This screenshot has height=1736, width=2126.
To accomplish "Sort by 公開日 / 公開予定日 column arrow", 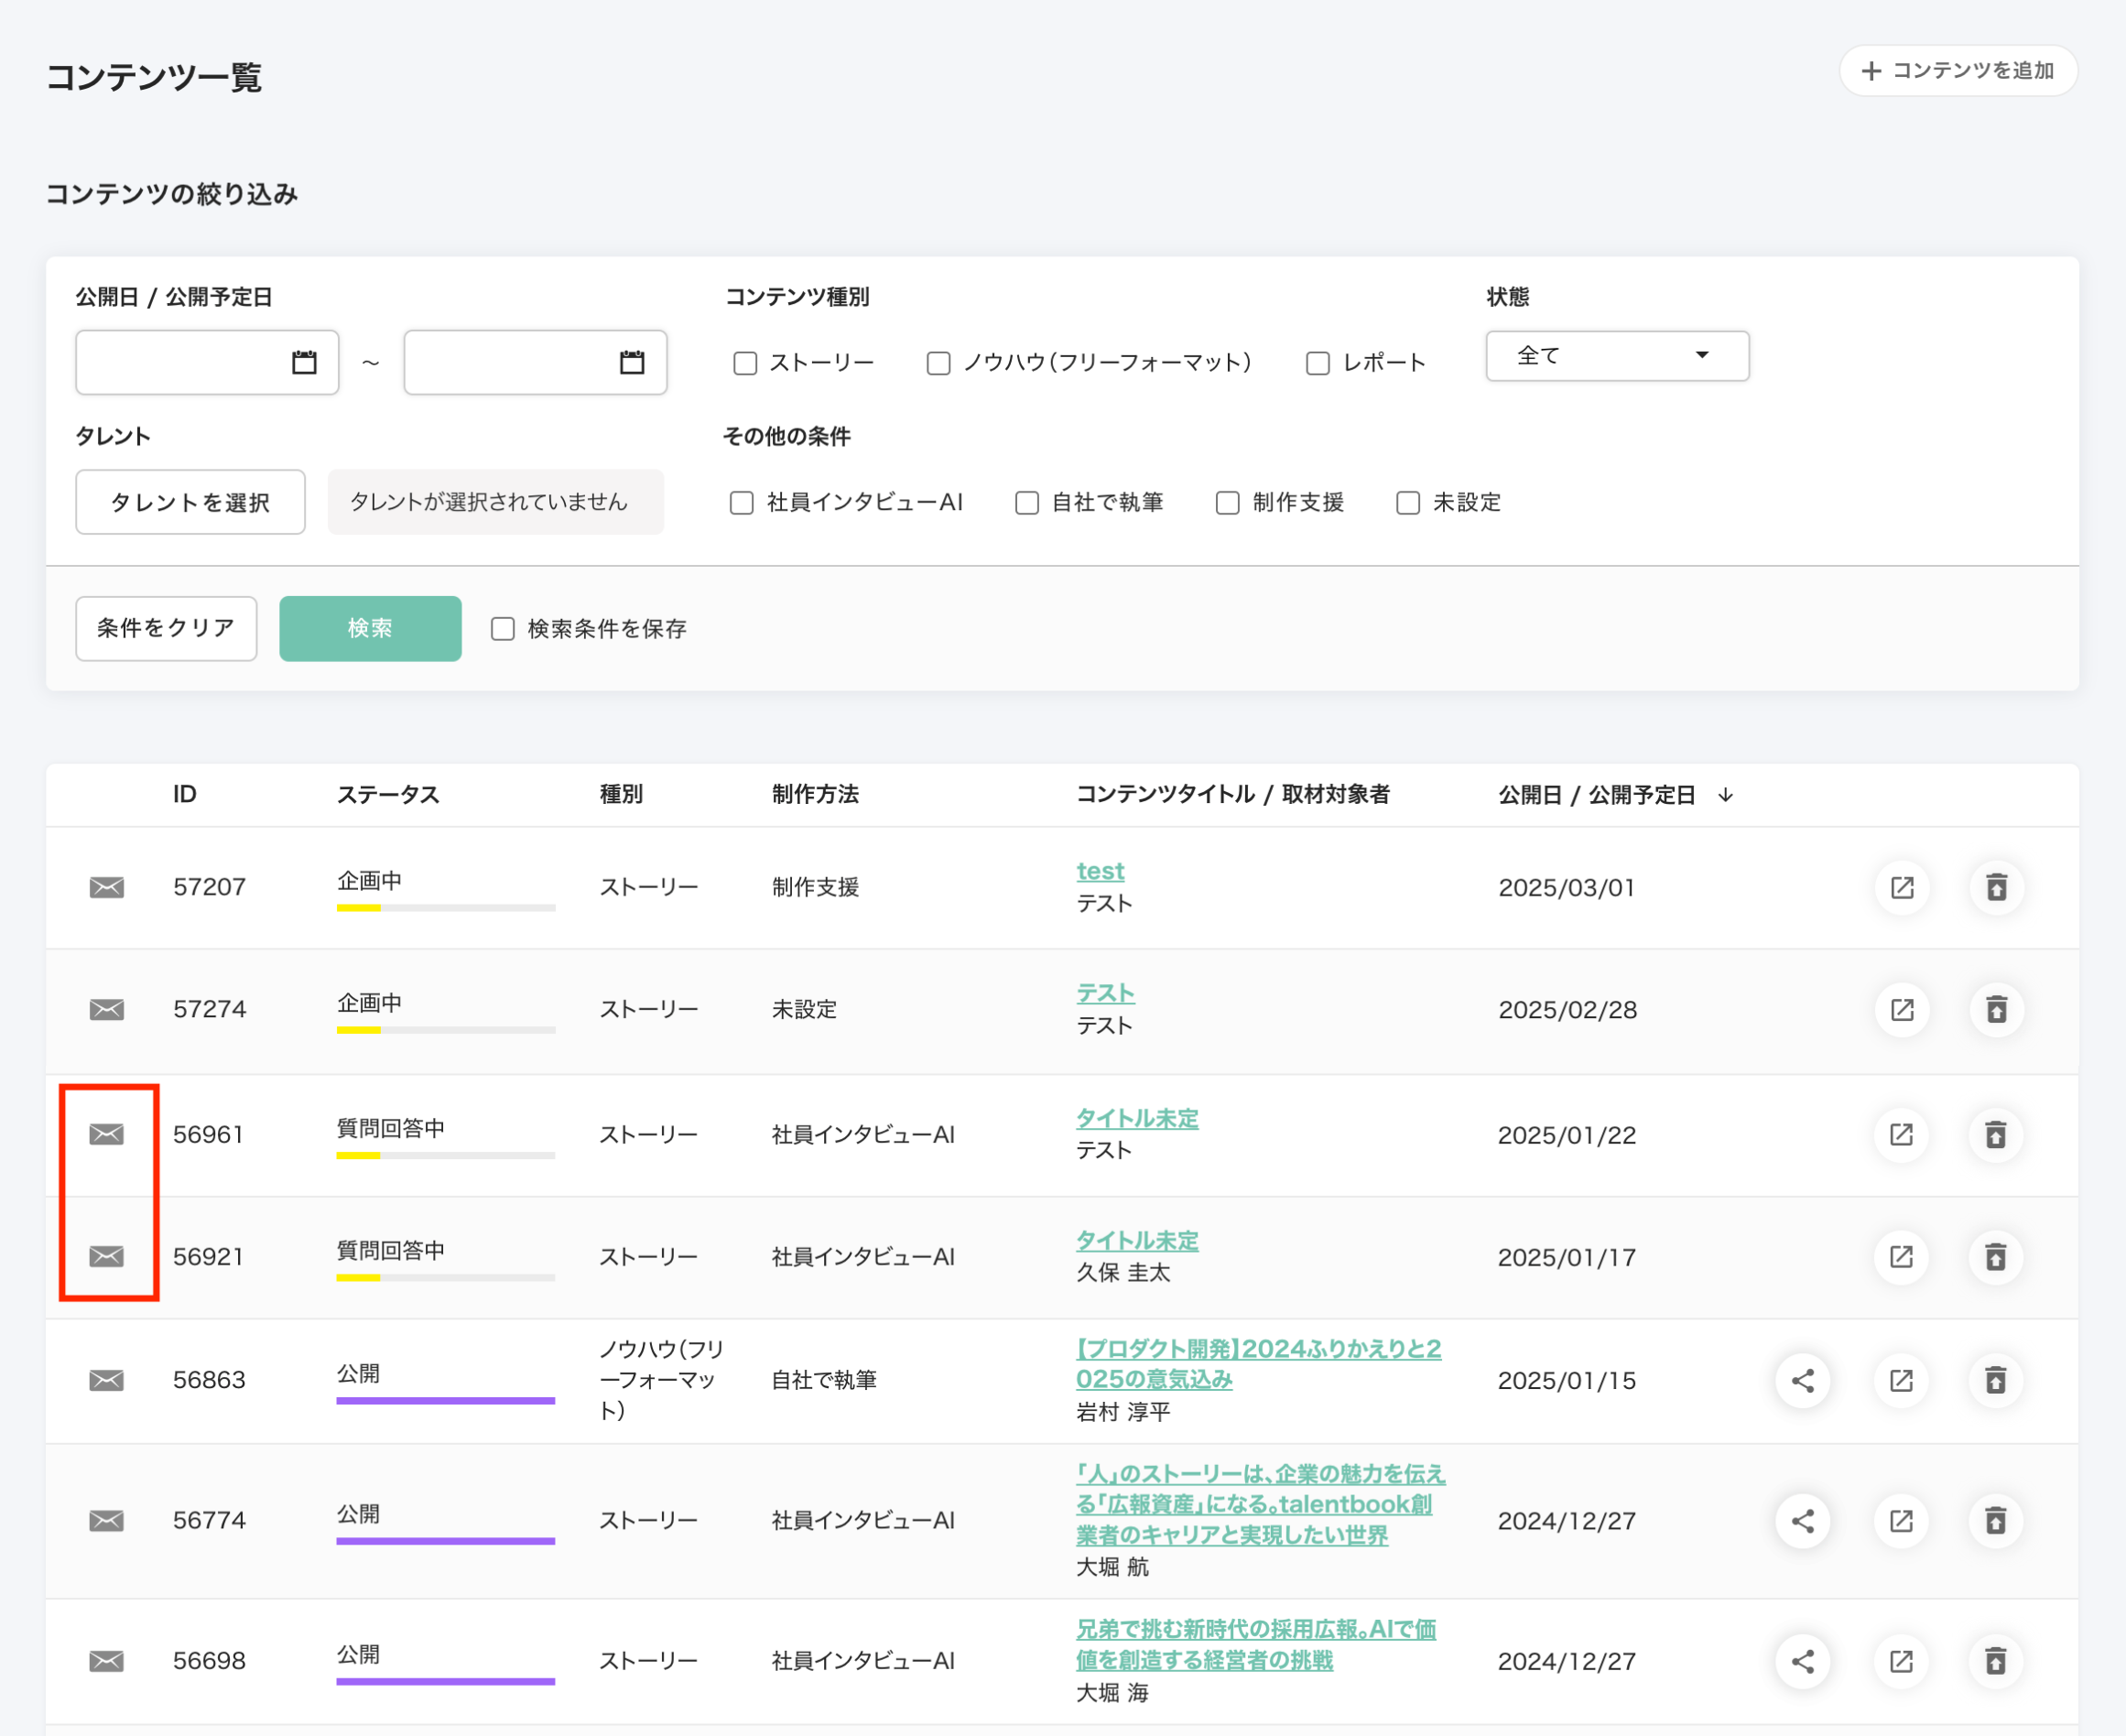I will (1725, 795).
